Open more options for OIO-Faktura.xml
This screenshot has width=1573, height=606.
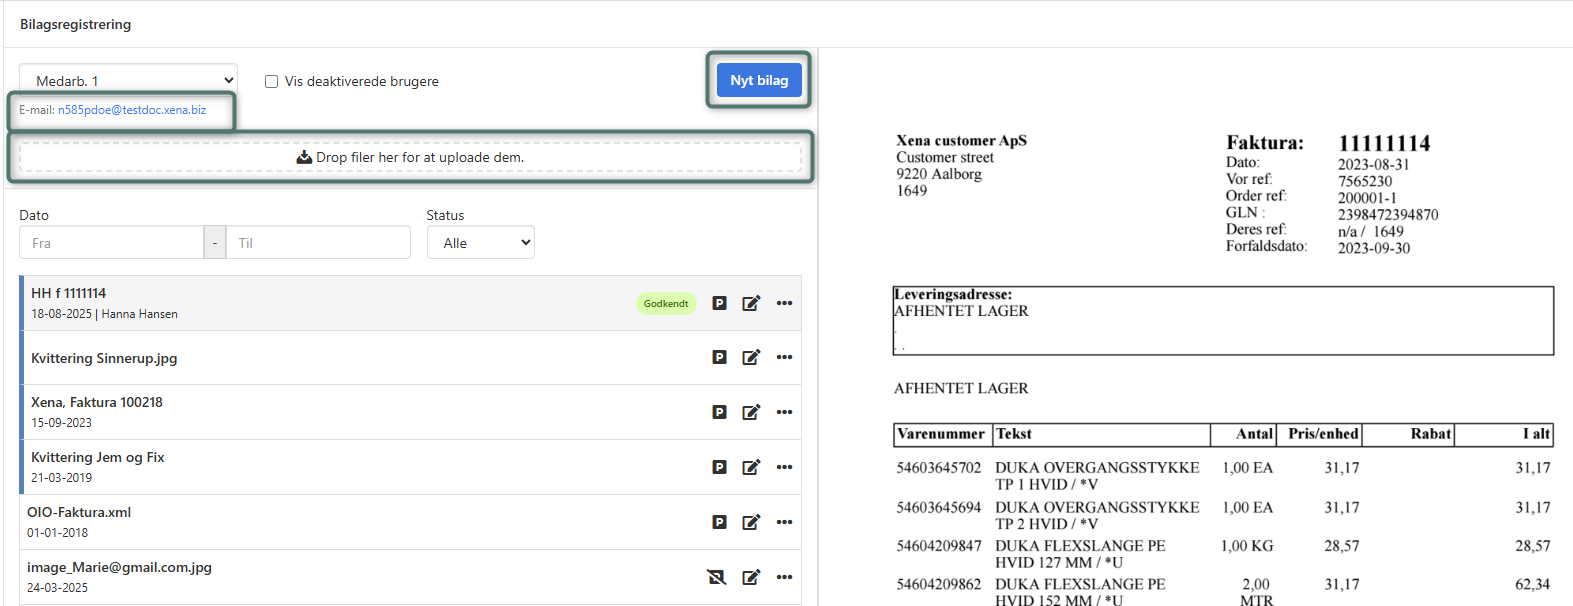tap(784, 522)
